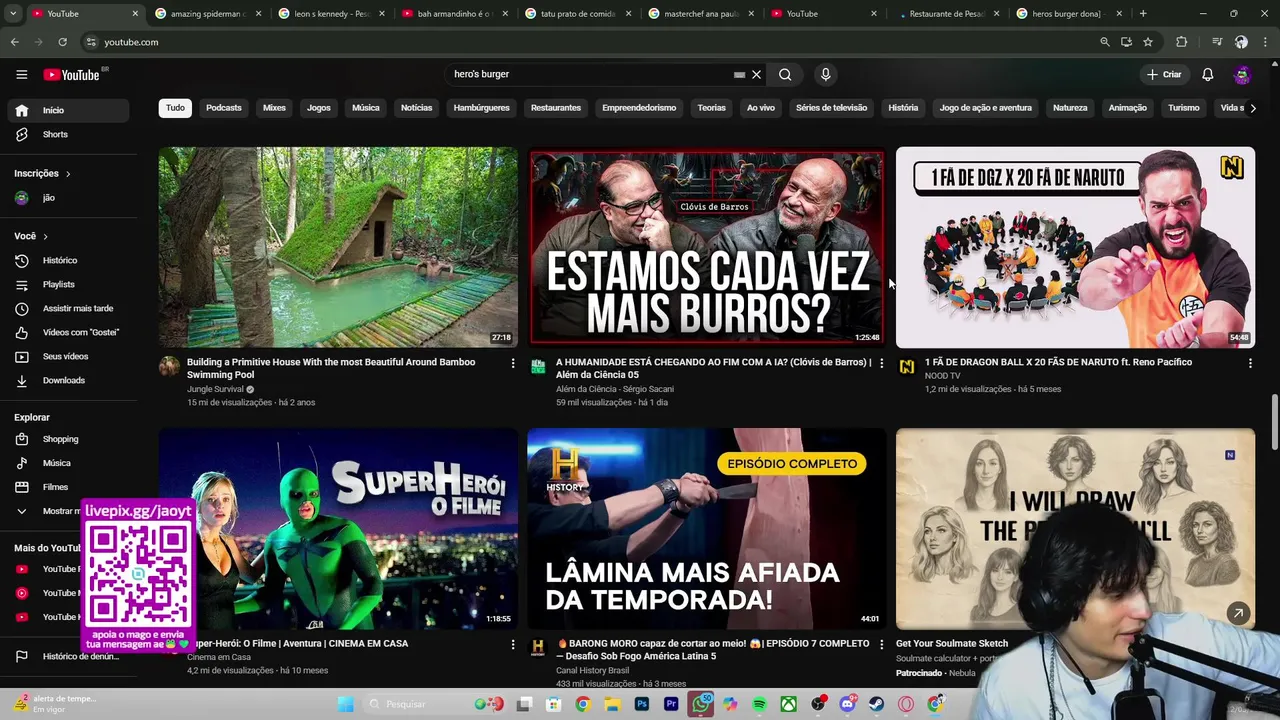Screen dimensions: 1280x720
Task: Go to Início in the sidebar
Action: pyautogui.click(x=68, y=110)
